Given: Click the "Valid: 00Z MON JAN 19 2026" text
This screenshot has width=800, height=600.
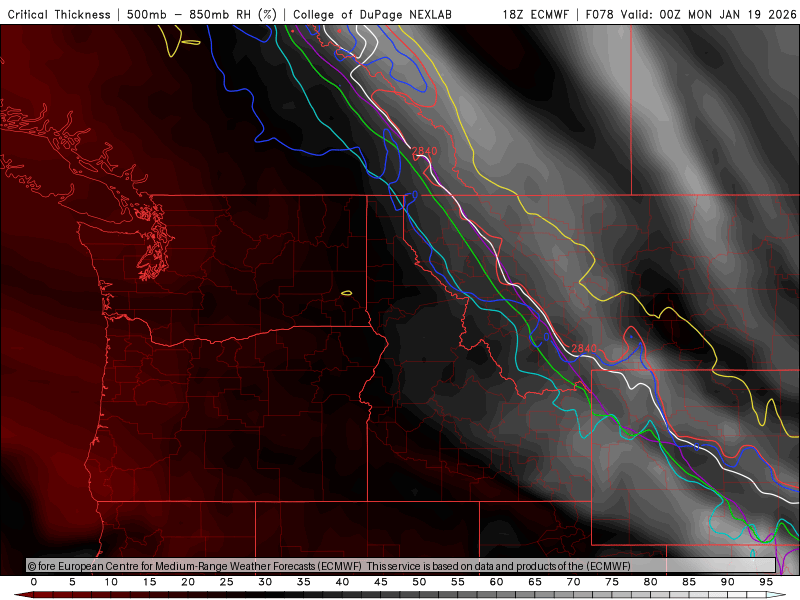Looking at the screenshot, I should (708, 15).
